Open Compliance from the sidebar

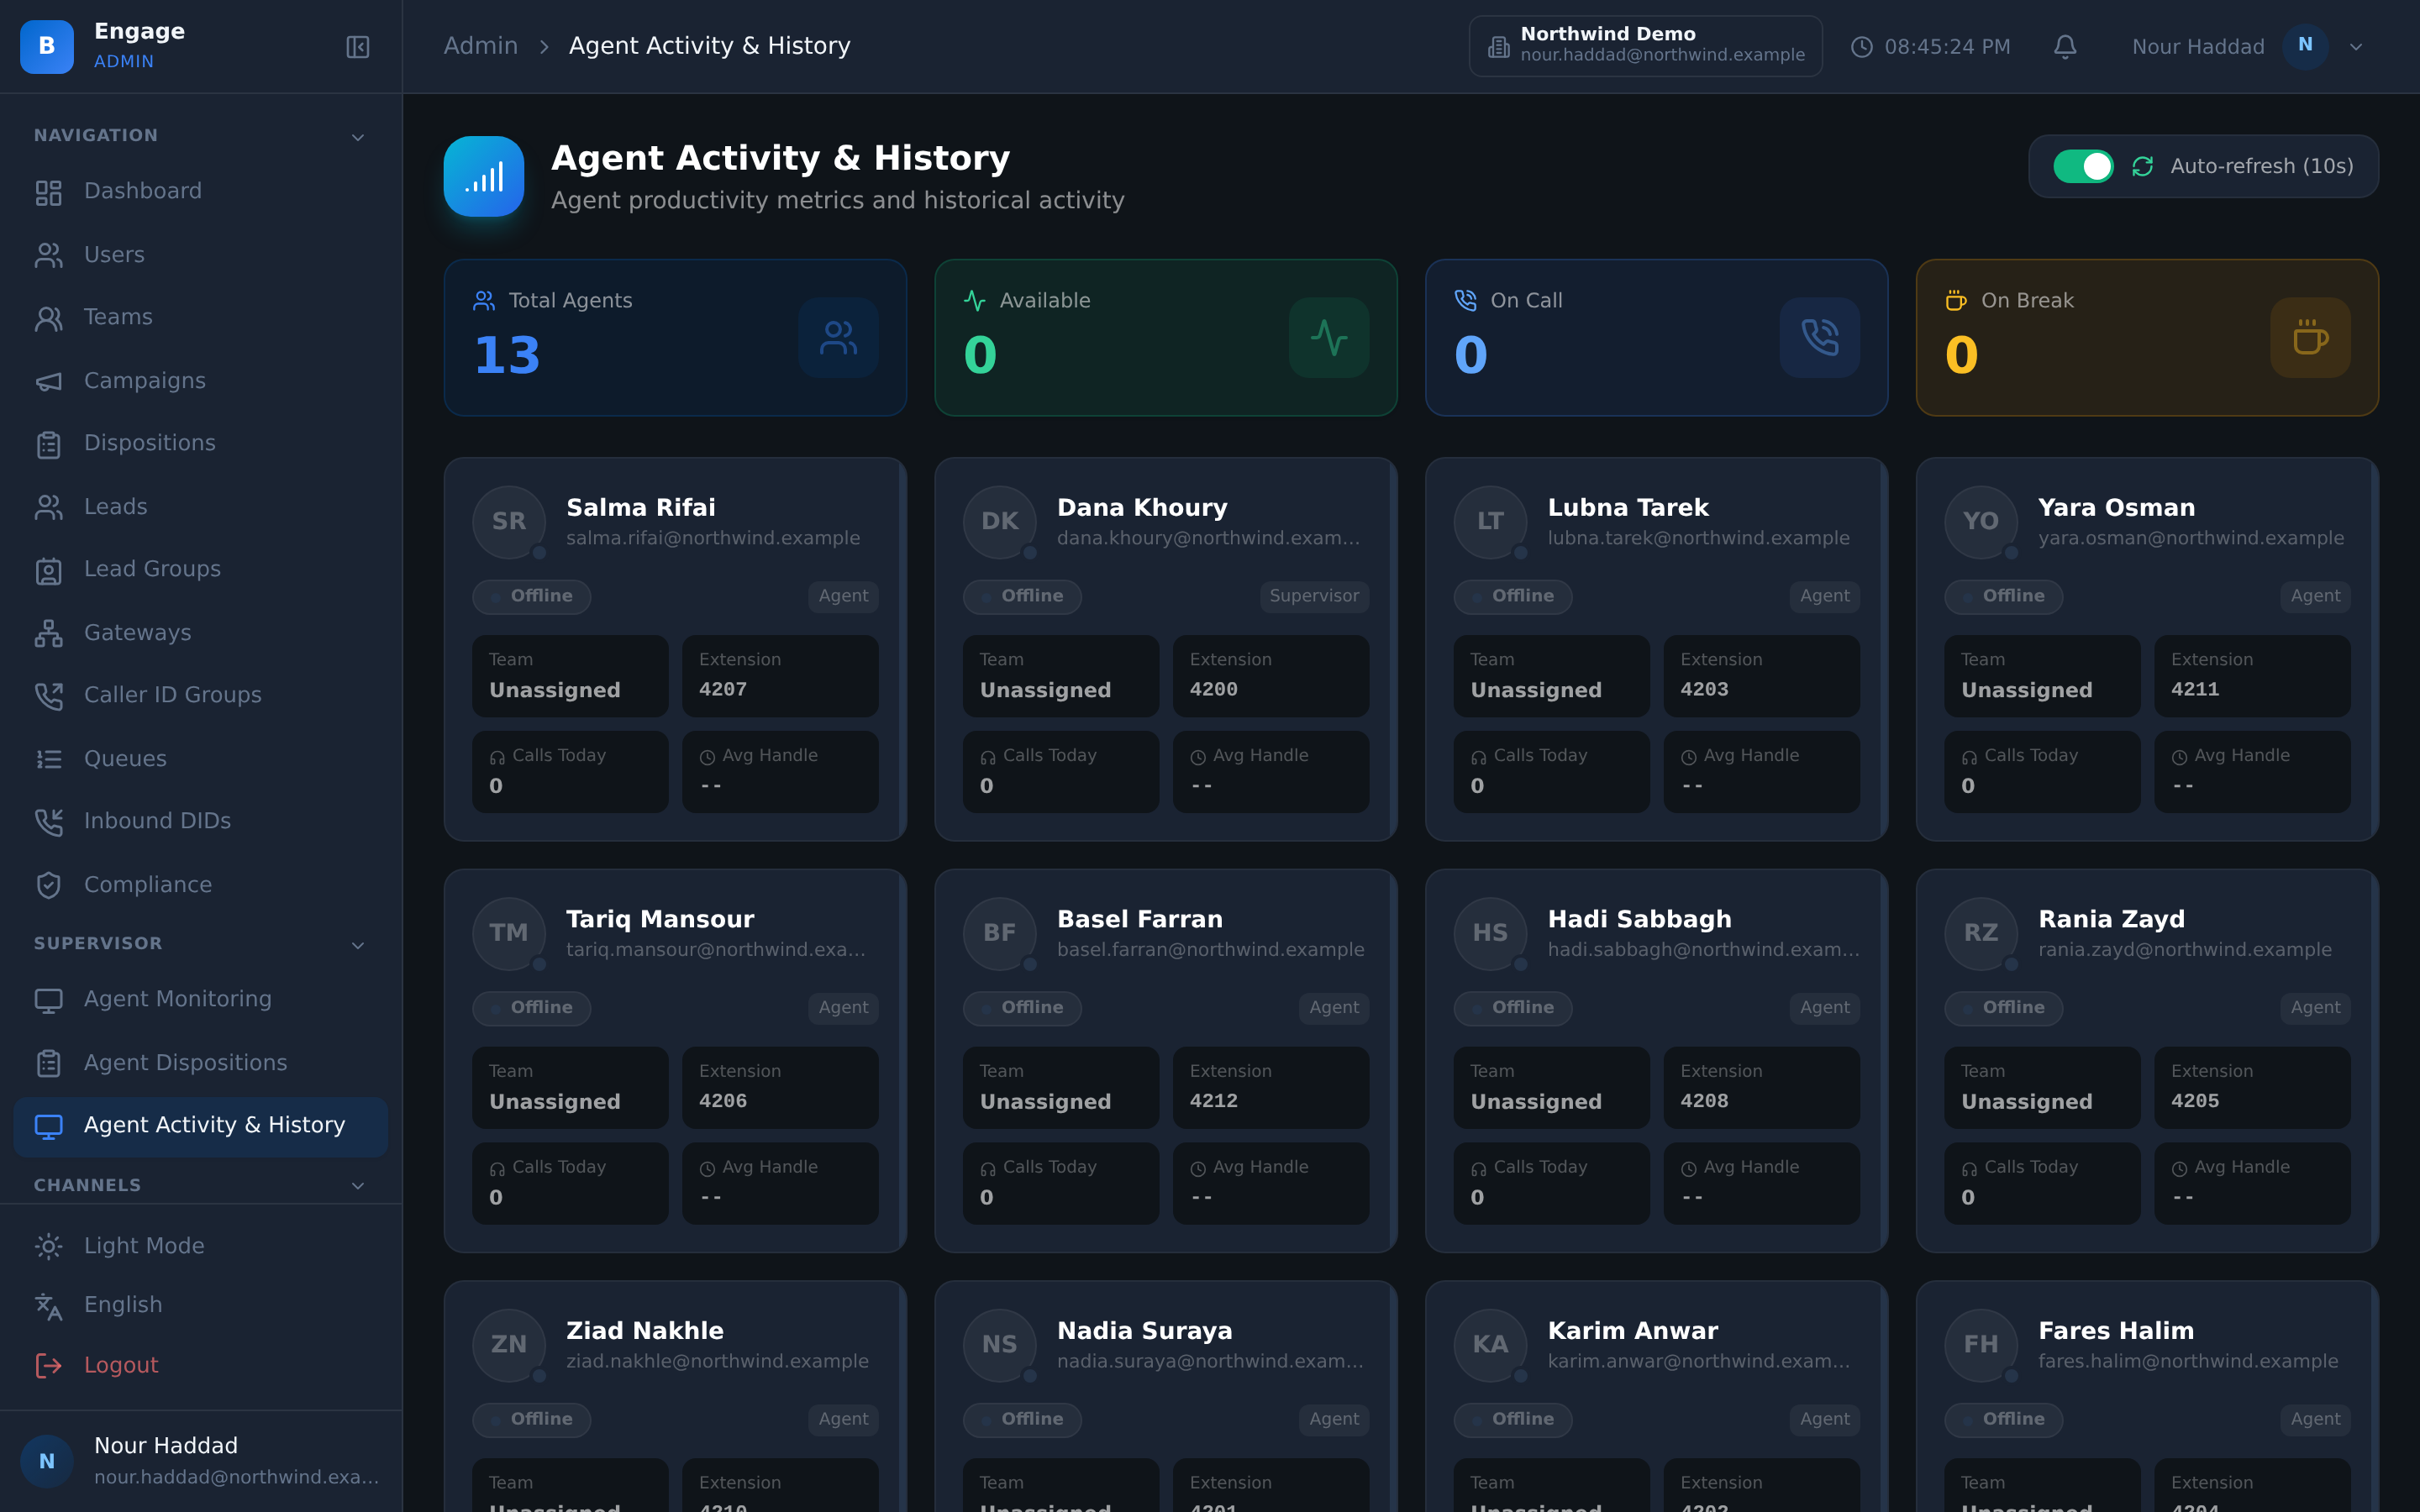(200, 885)
